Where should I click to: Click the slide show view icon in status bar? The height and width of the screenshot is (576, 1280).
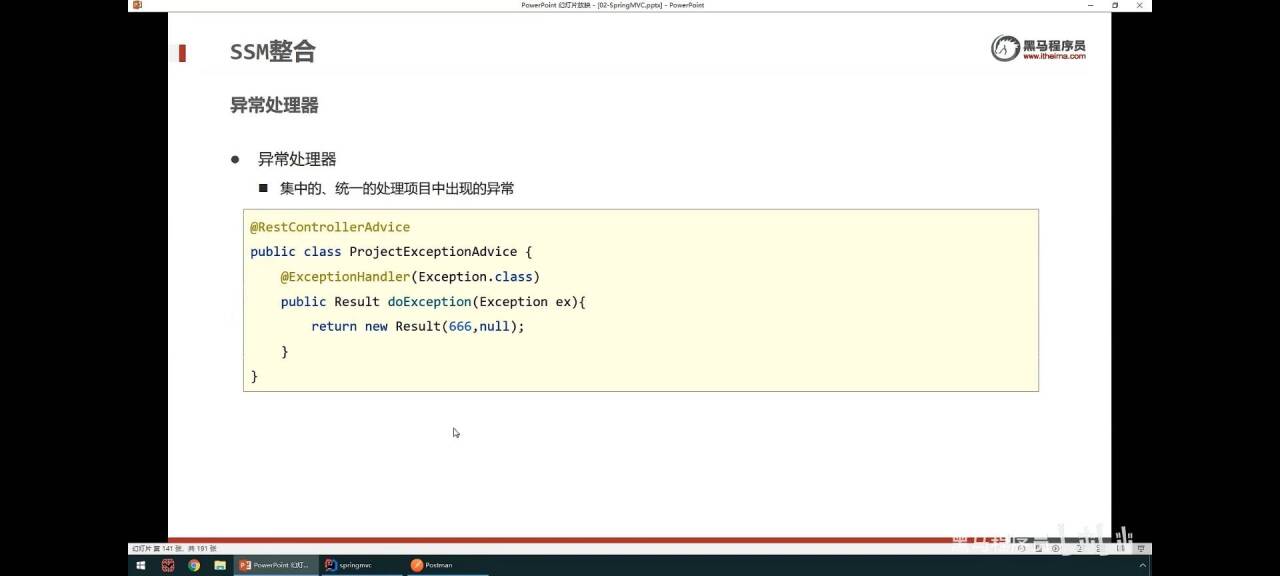1140,548
